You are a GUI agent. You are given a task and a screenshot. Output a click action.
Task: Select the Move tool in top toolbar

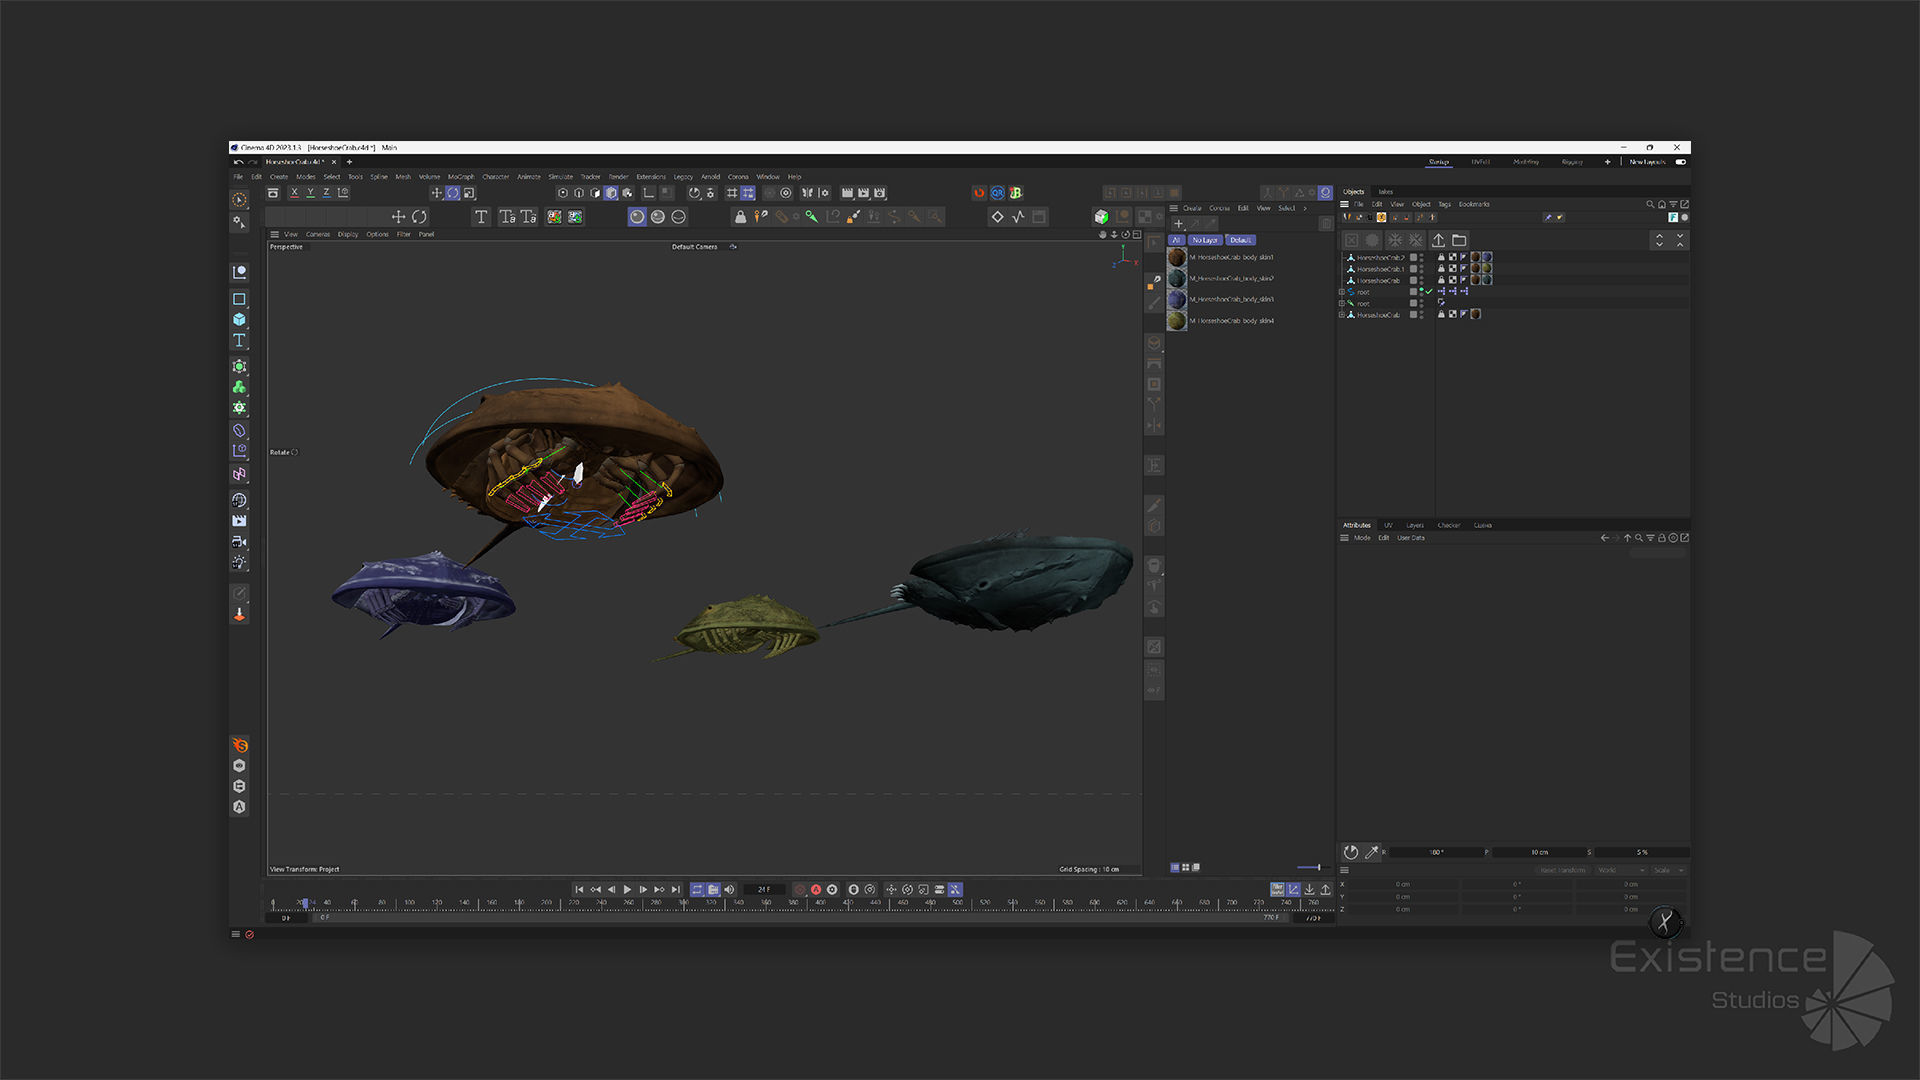pos(436,193)
